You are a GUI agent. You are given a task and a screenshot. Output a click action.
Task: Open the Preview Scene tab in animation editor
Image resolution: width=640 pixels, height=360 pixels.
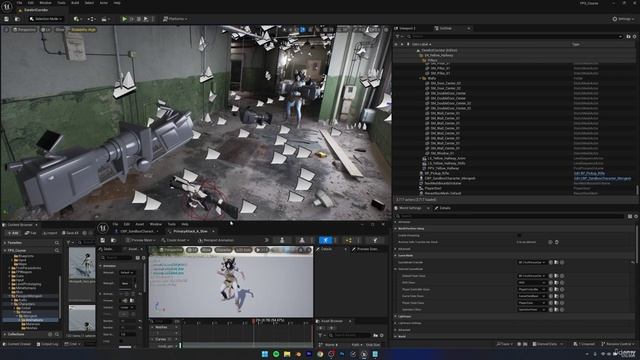pos(365,249)
